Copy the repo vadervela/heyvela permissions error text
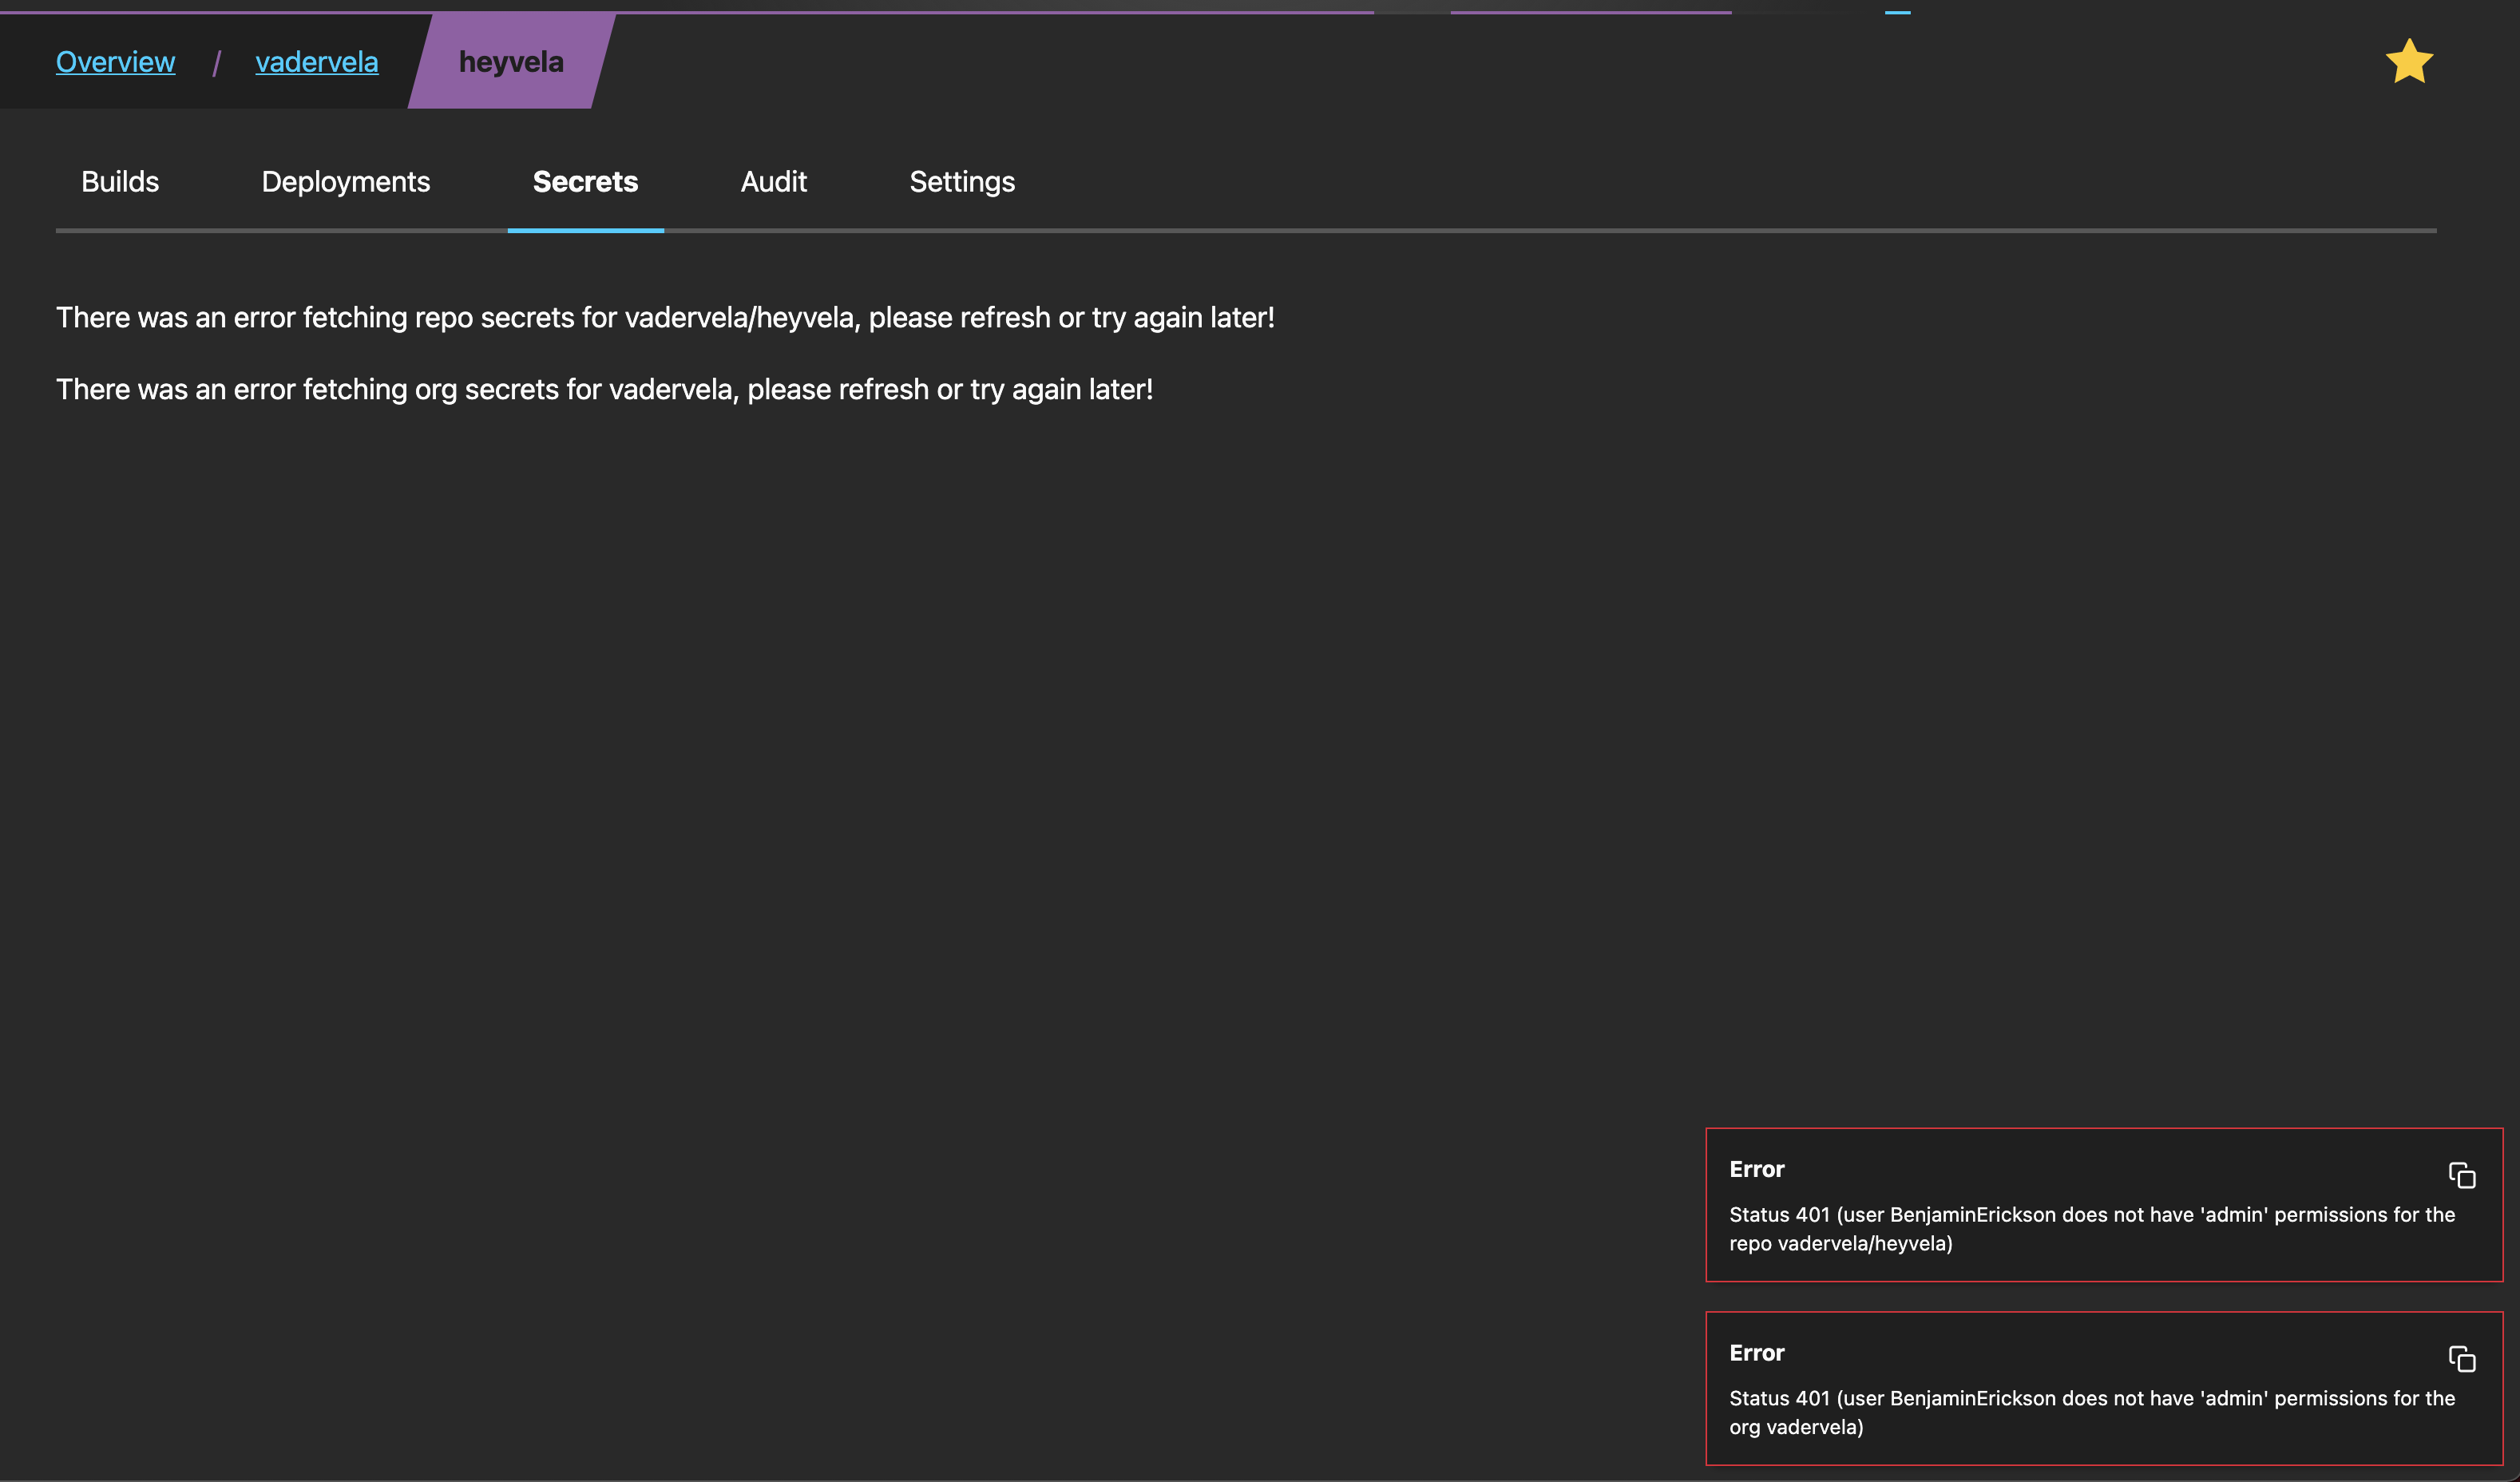The width and height of the screenshot is (2520, 1482). pos(2461,1175)
